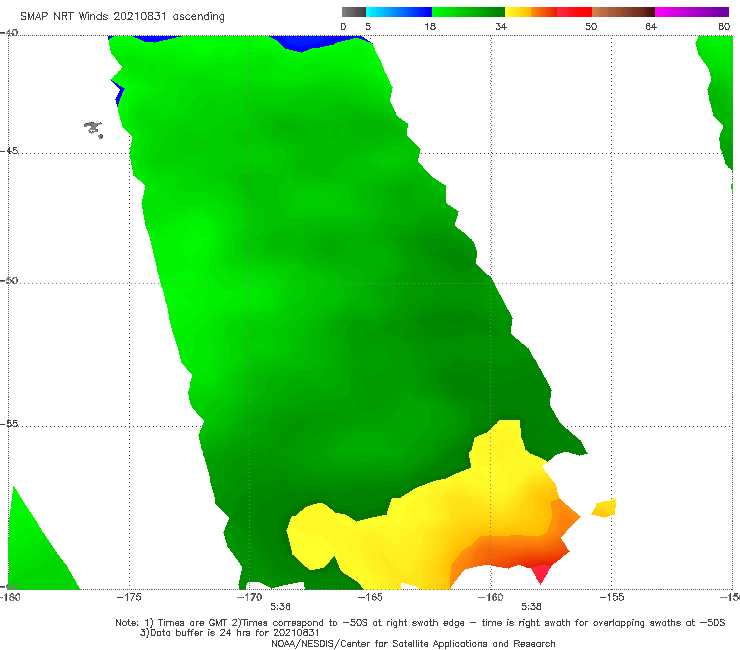
Task: Click the color bar label "34"
Action: tap(501, 26)
